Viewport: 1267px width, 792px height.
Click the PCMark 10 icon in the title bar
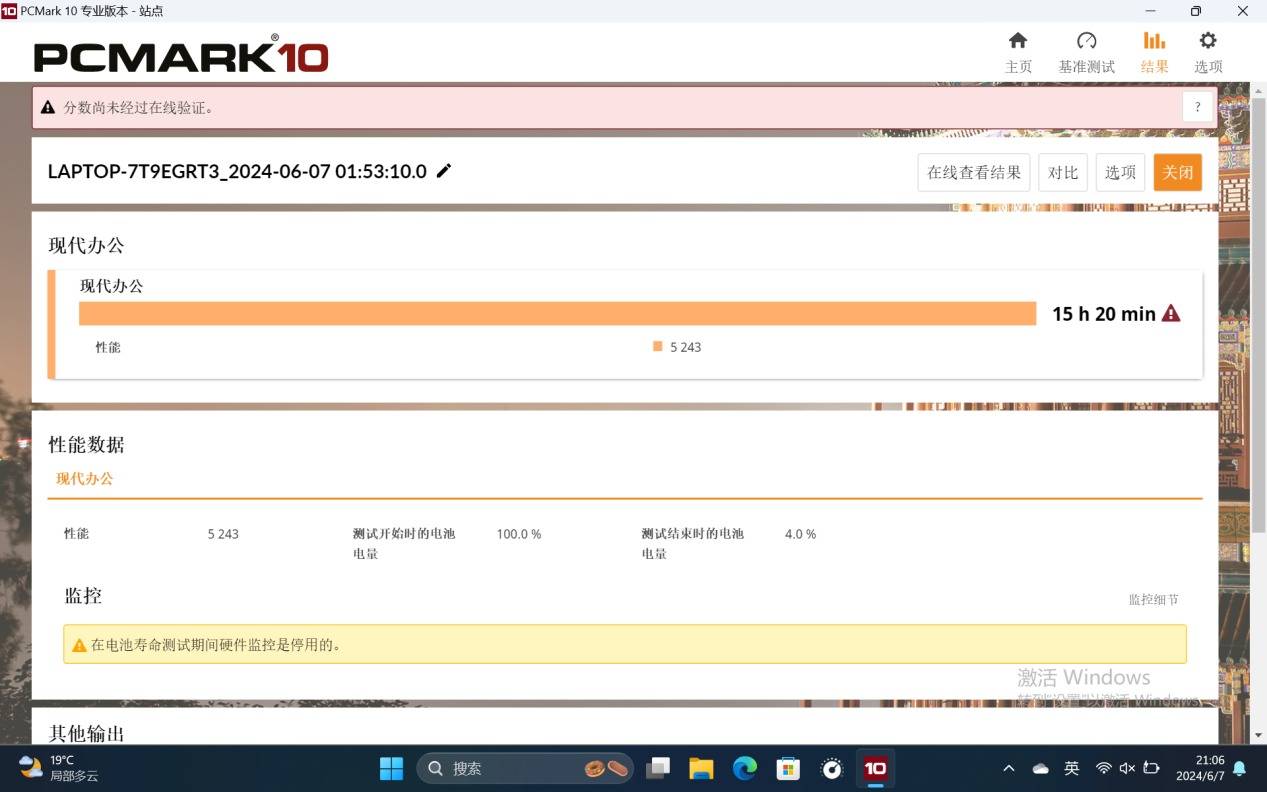point(9,11)
